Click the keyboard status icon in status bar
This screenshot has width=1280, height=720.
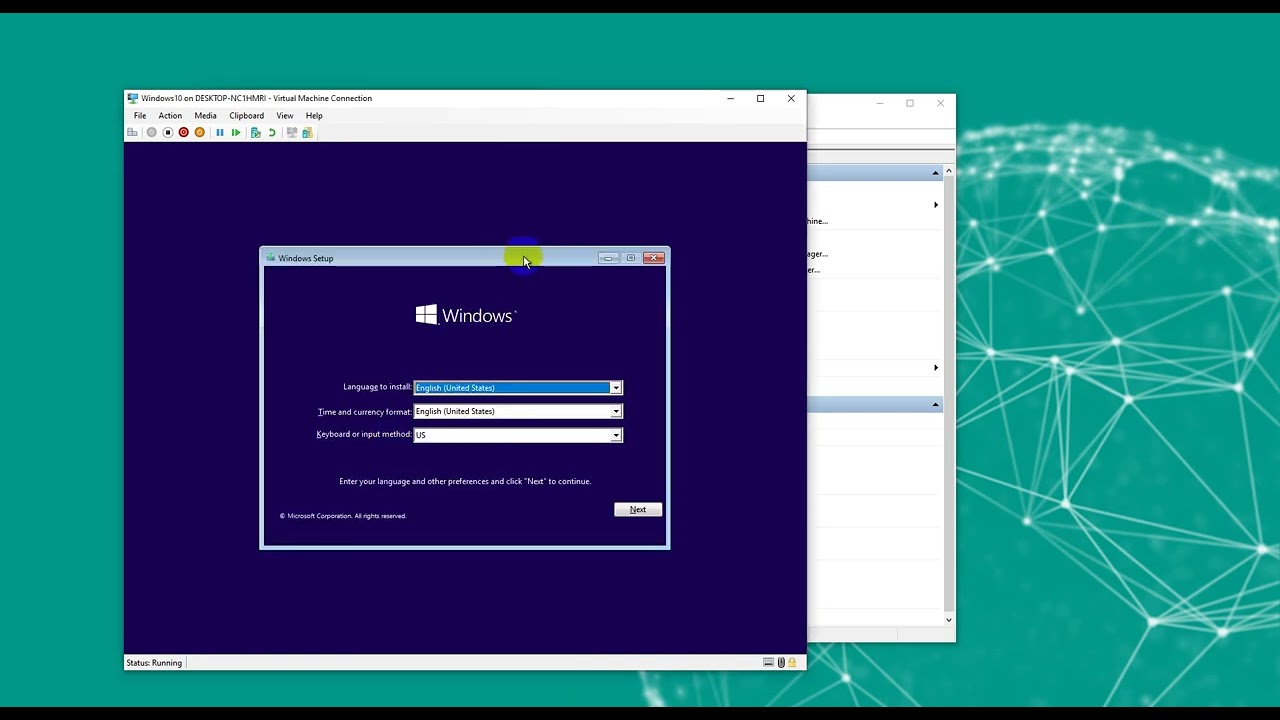(768, 662)
